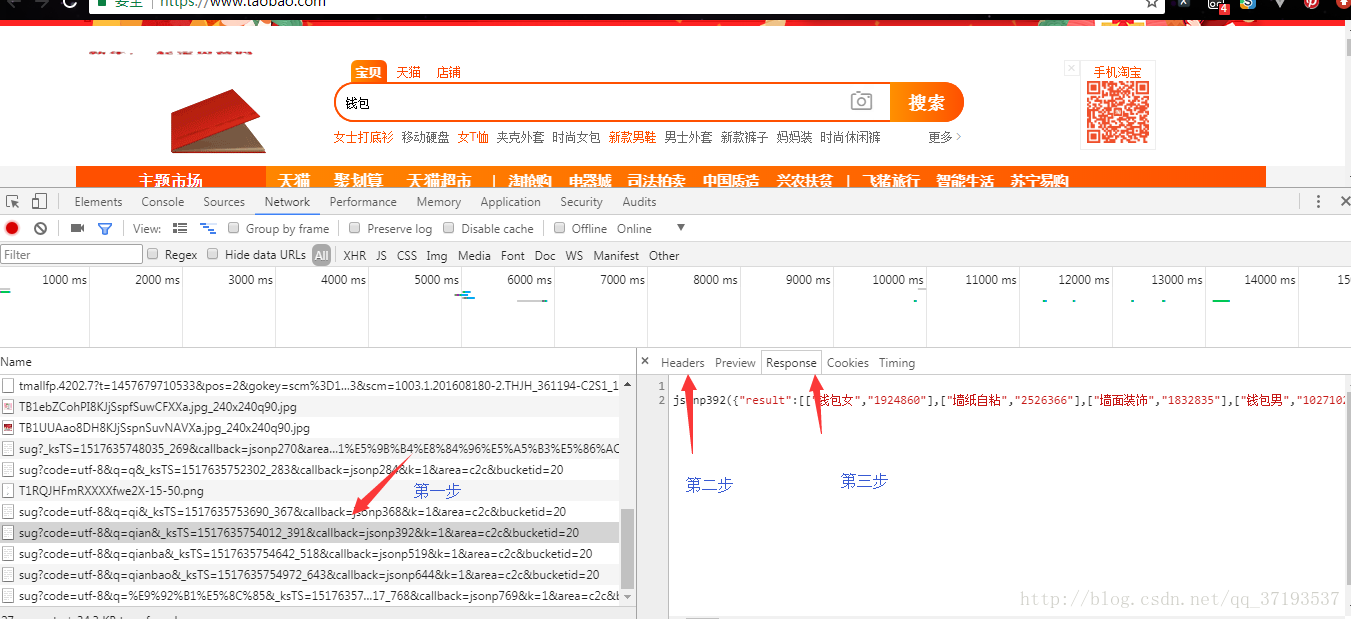Close the QR code popup
The image size is (1351, 619).
click(x=1072, y=69)
